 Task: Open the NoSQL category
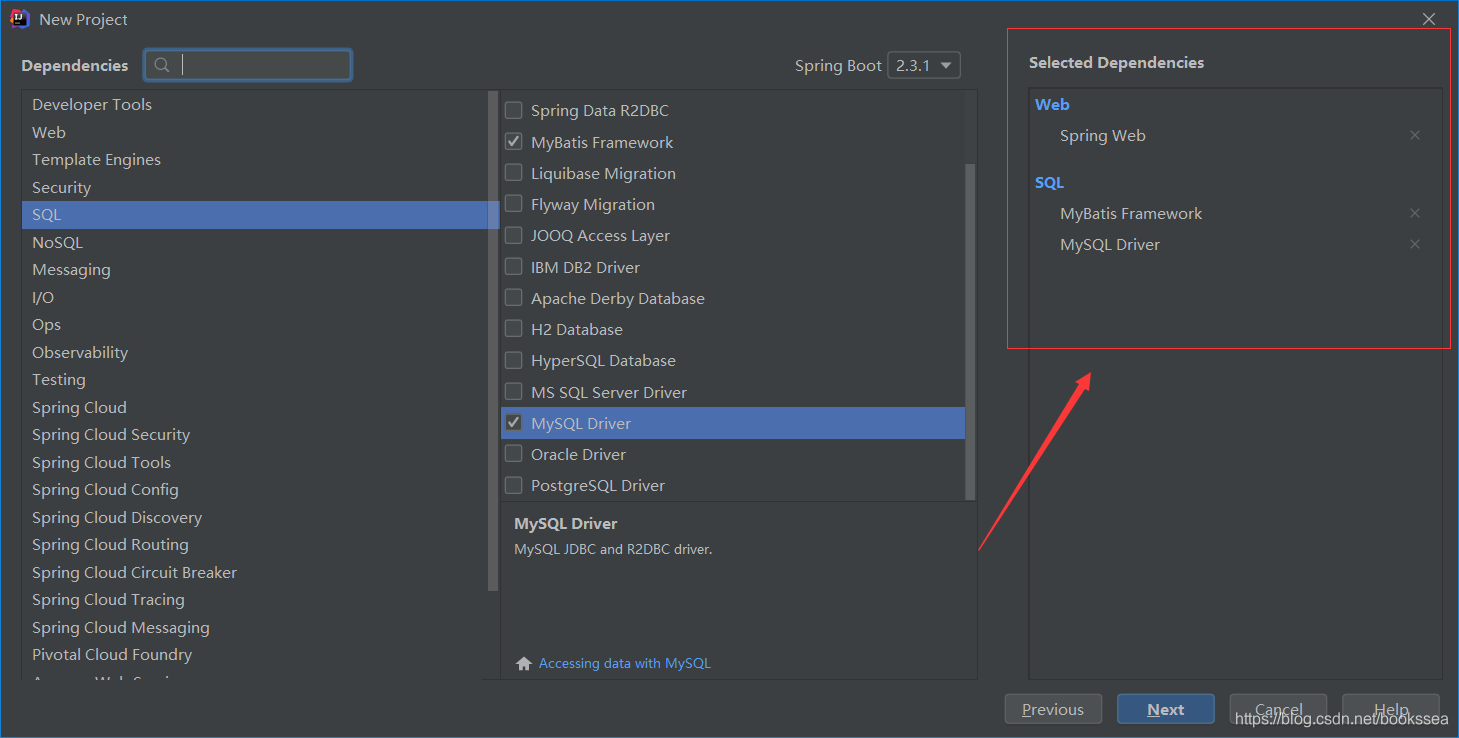pyautogui.click(x=254, y=242)
